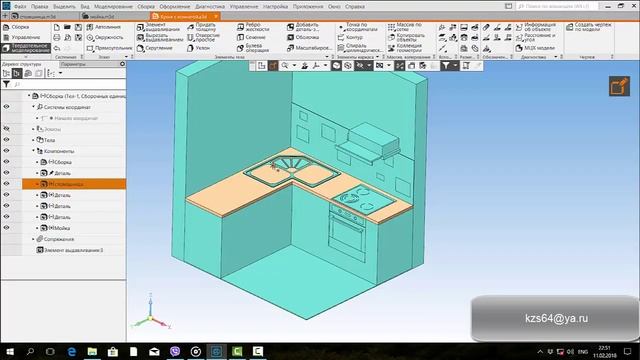
Task: Click Придать толщину tool
Action: point(202,27)
